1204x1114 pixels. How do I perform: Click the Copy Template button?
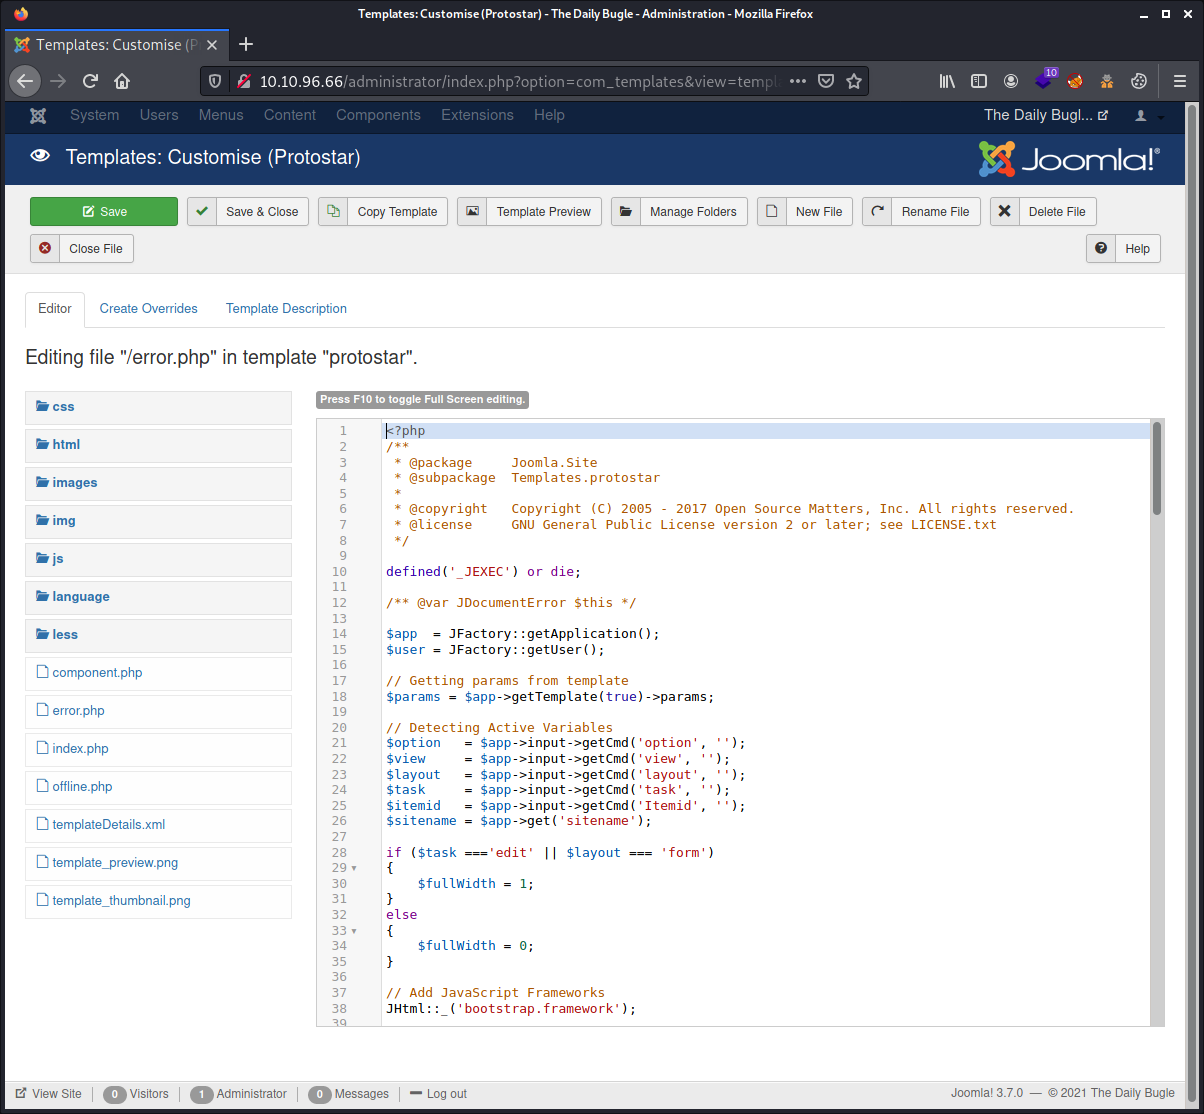click(383, 211)
